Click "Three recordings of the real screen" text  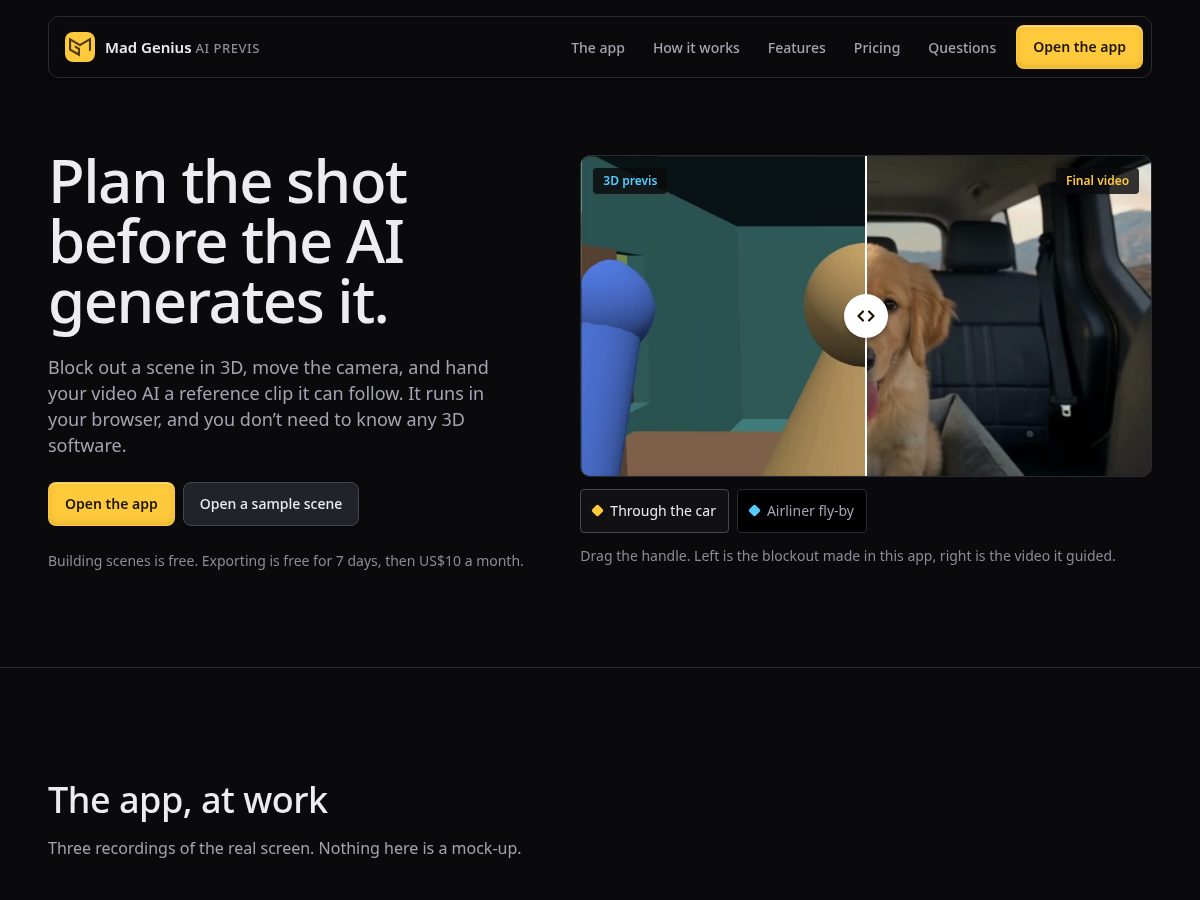point(285,848)
